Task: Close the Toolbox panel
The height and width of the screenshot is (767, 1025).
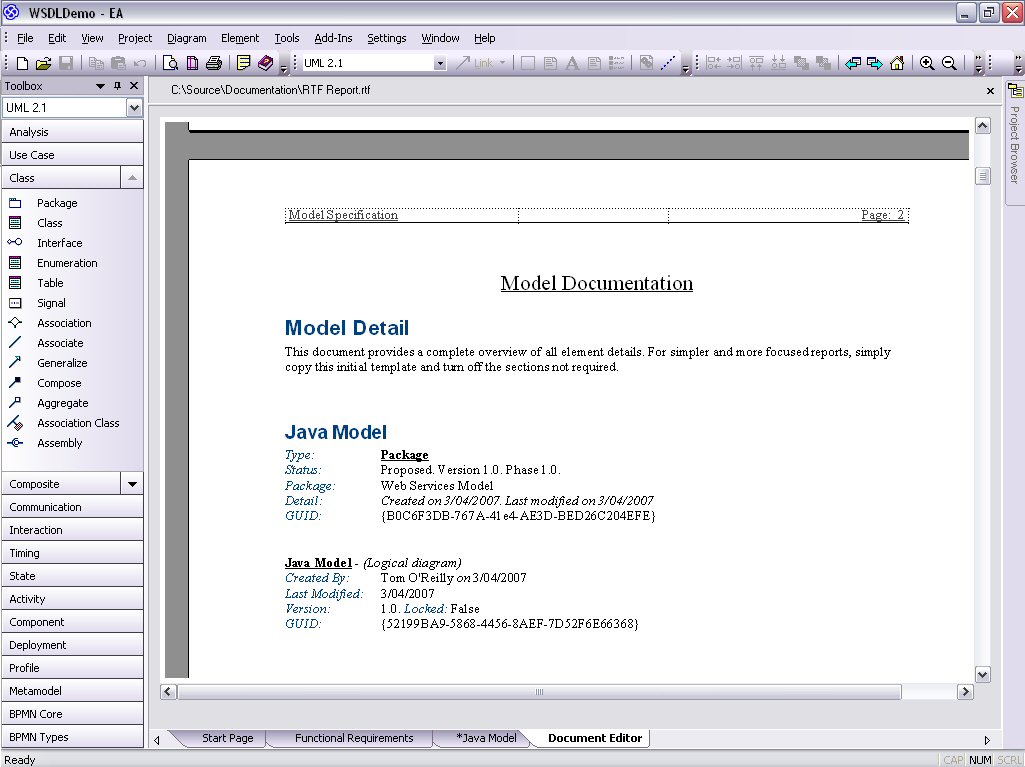Action: tap(134, 86)
